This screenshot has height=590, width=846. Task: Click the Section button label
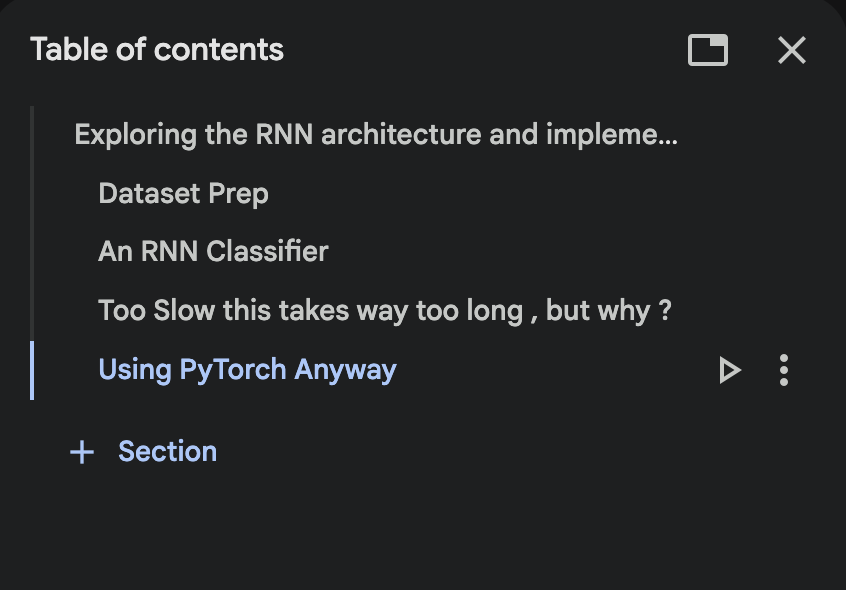pos(167,452)
